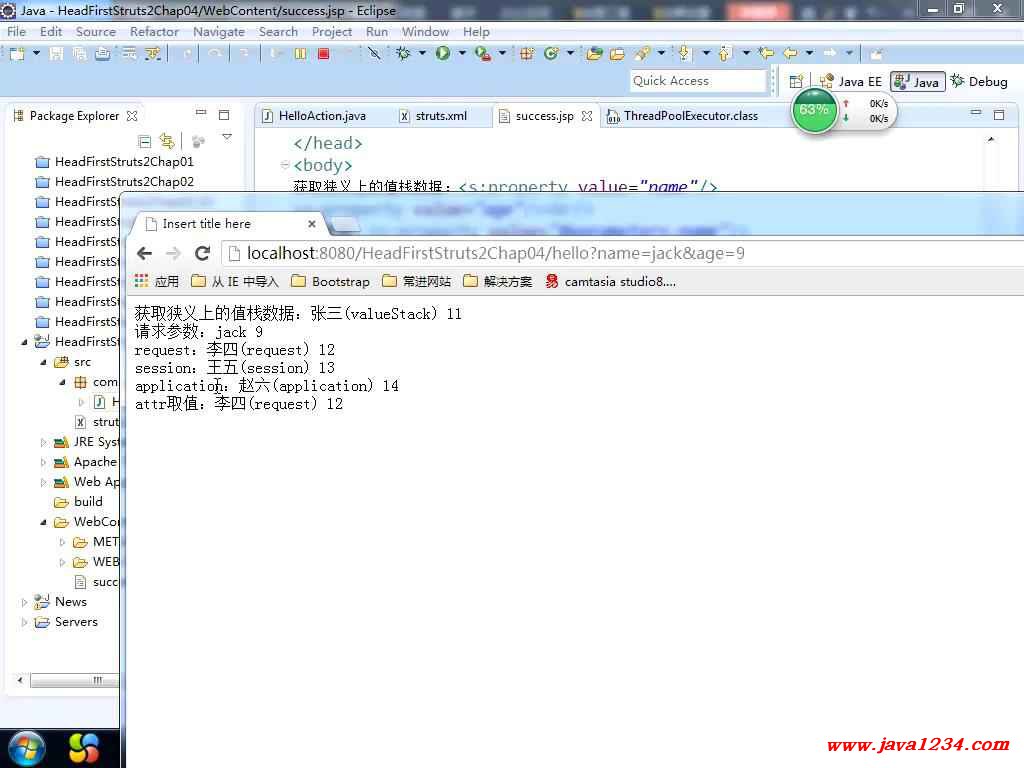This screenshot has height=768, width=1024.
Task: Expand the Apache Tomcat library node
Action: [x=43, y=462]
